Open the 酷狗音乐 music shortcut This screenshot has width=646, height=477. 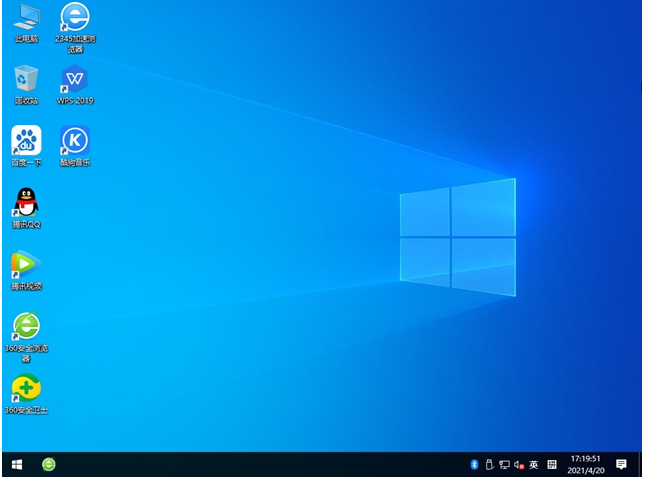point(75,140)
